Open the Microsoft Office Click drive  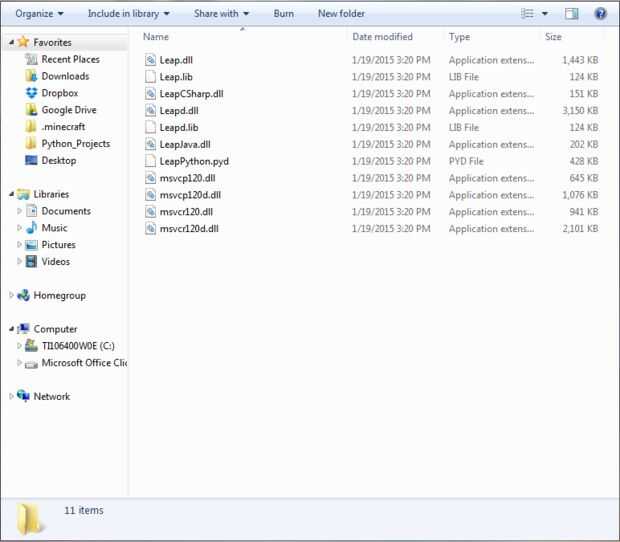click(76, 363)
